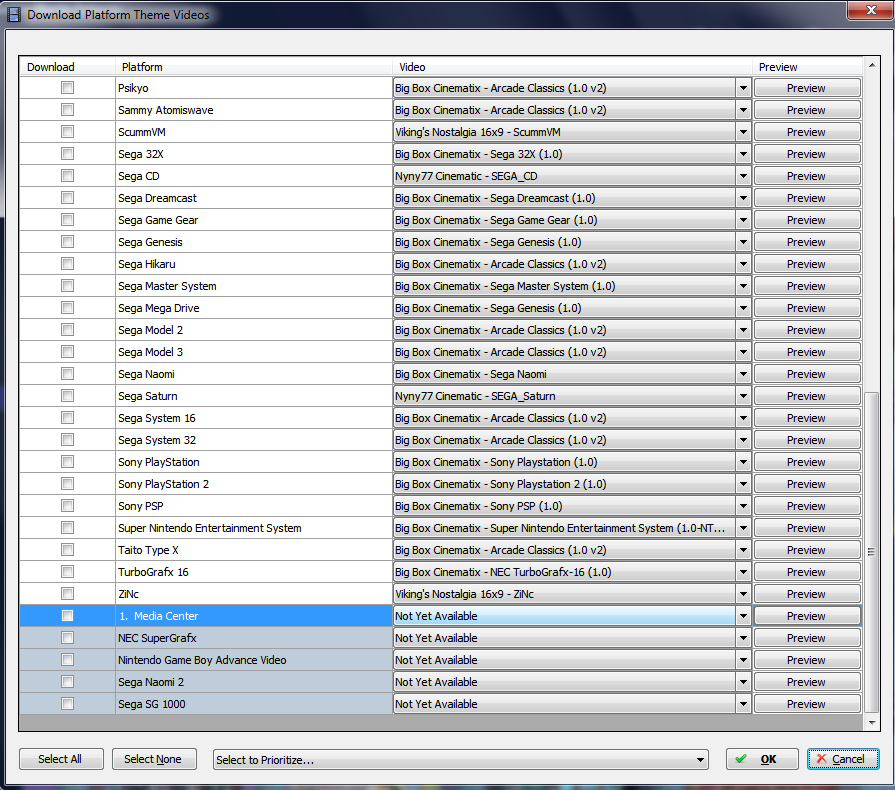Toggle the 1. Media Center download checkbox
895x790 pixels.
pyautogui.click(x=67, y=615)
